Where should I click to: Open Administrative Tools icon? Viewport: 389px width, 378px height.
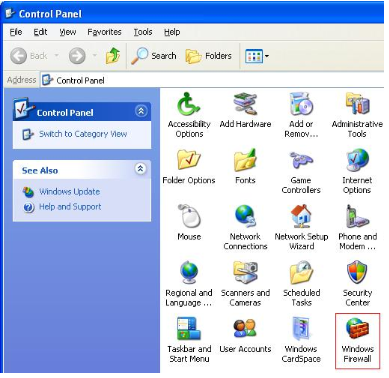click(357, 115)
